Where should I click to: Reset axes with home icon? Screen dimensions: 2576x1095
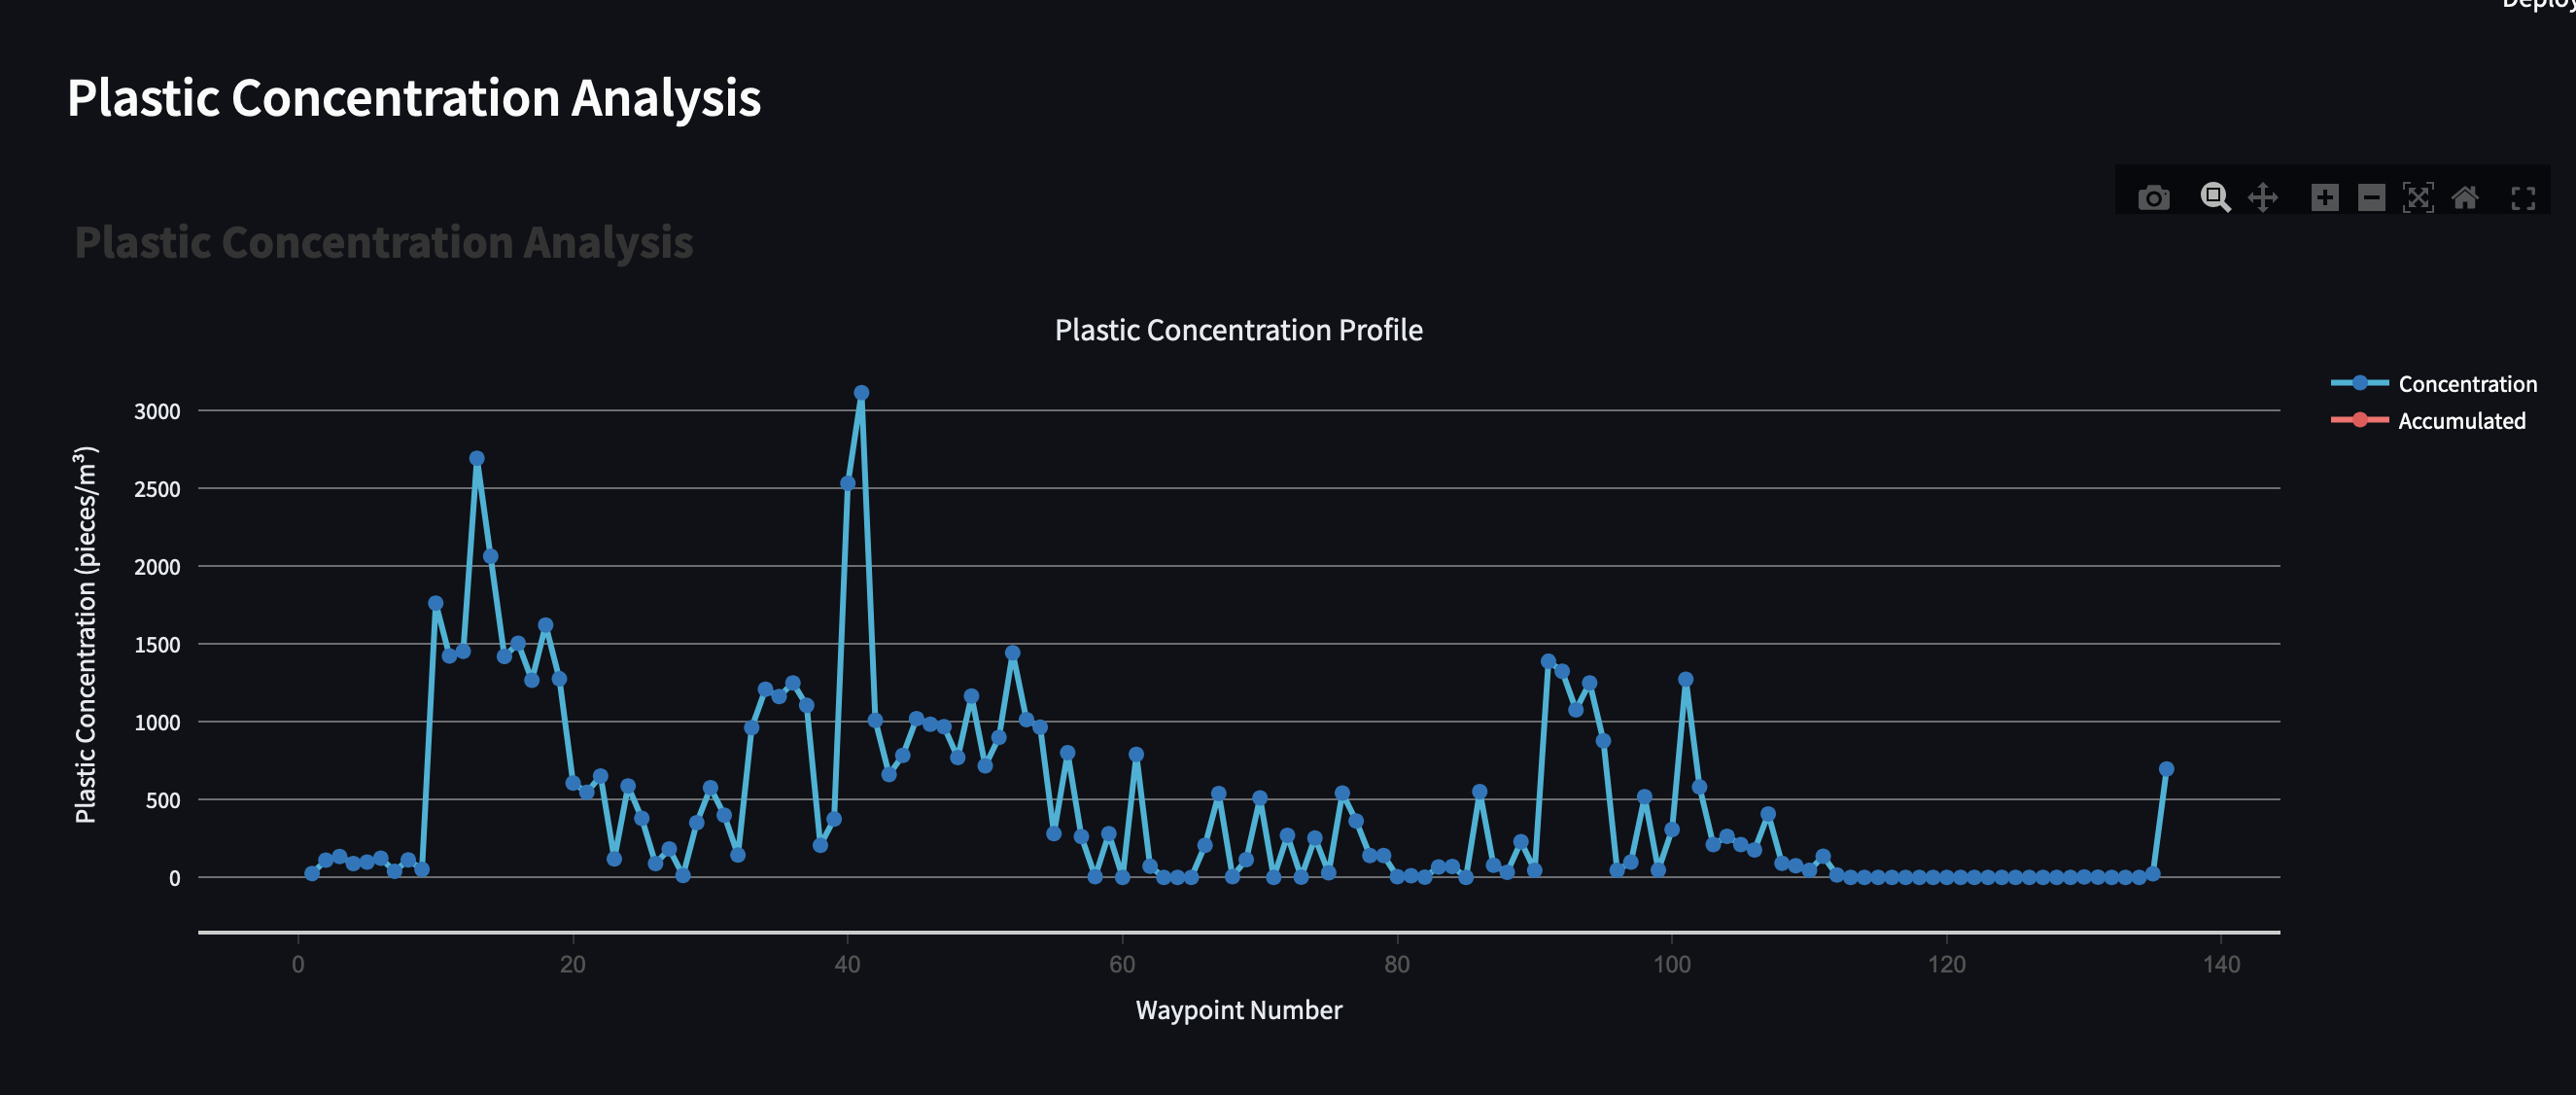pos(2465,198)
